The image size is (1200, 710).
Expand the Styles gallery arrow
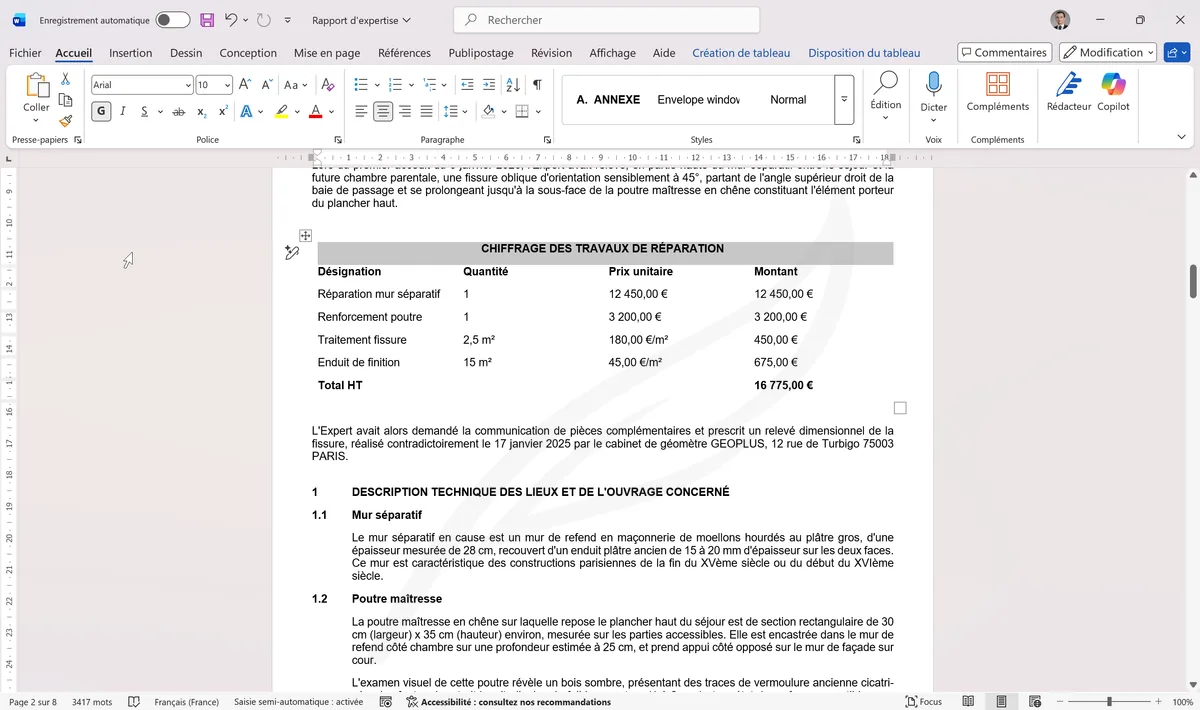click(x=844, y=100)
